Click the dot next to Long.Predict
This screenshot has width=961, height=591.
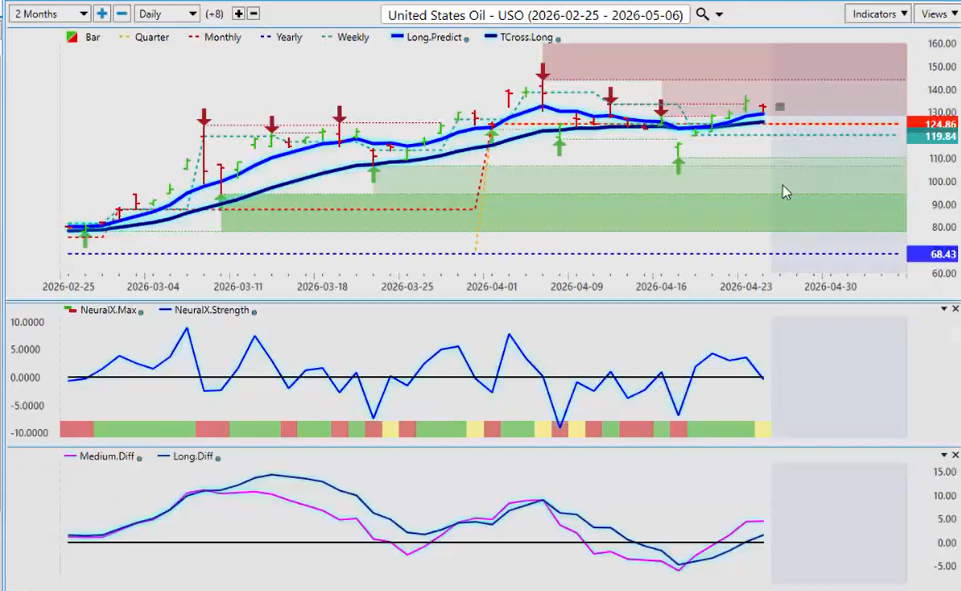[467, 39]
